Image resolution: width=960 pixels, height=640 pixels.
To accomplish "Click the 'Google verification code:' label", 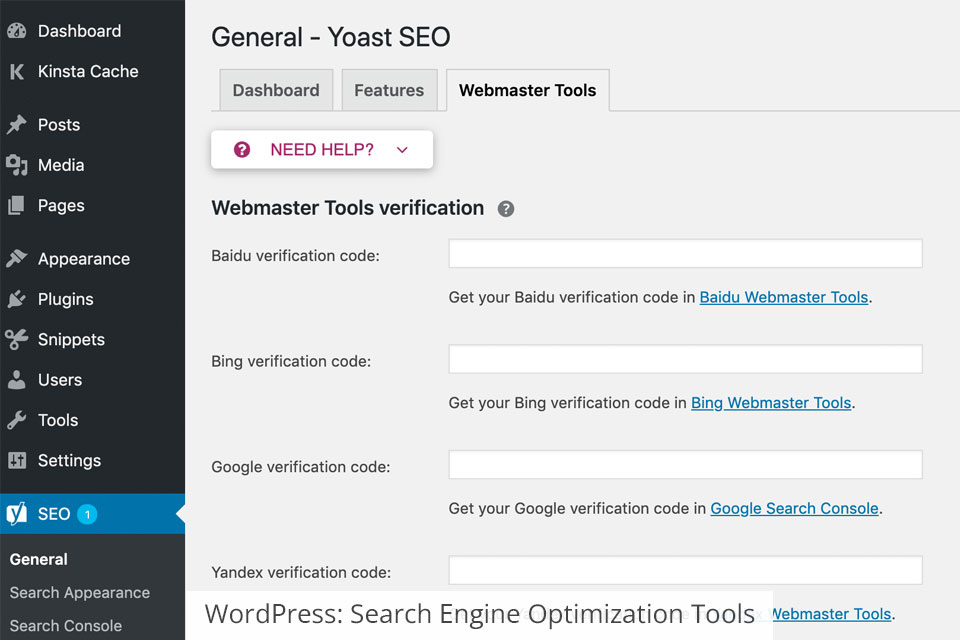I will coord(301,467).
